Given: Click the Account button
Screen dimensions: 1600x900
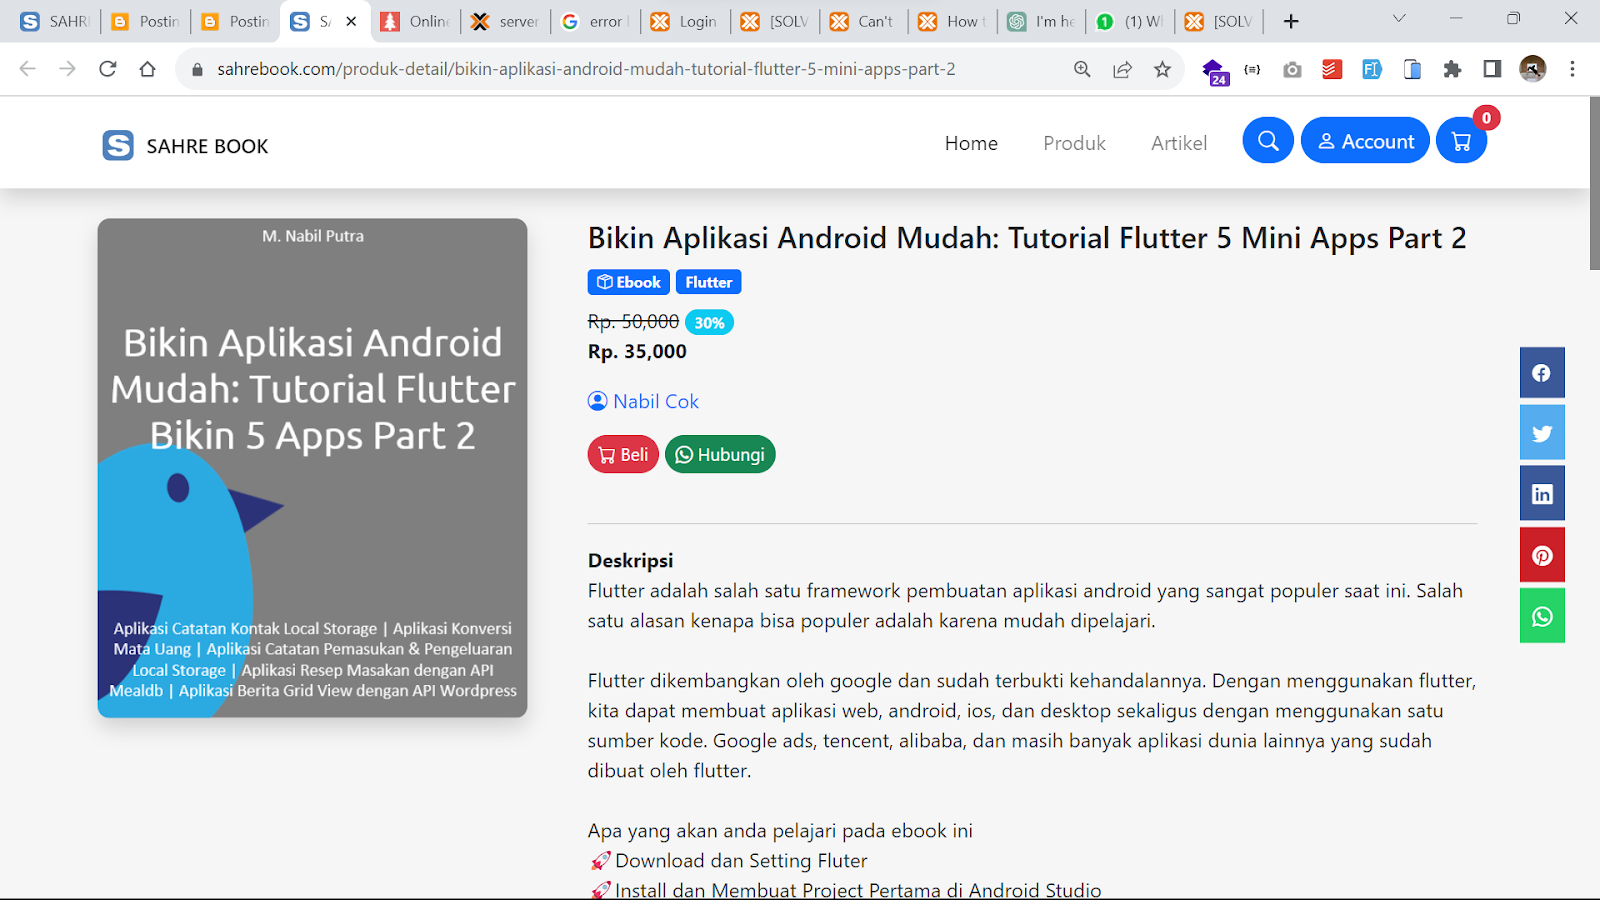Looking at the screenshot, I should tap(1365, 141).
